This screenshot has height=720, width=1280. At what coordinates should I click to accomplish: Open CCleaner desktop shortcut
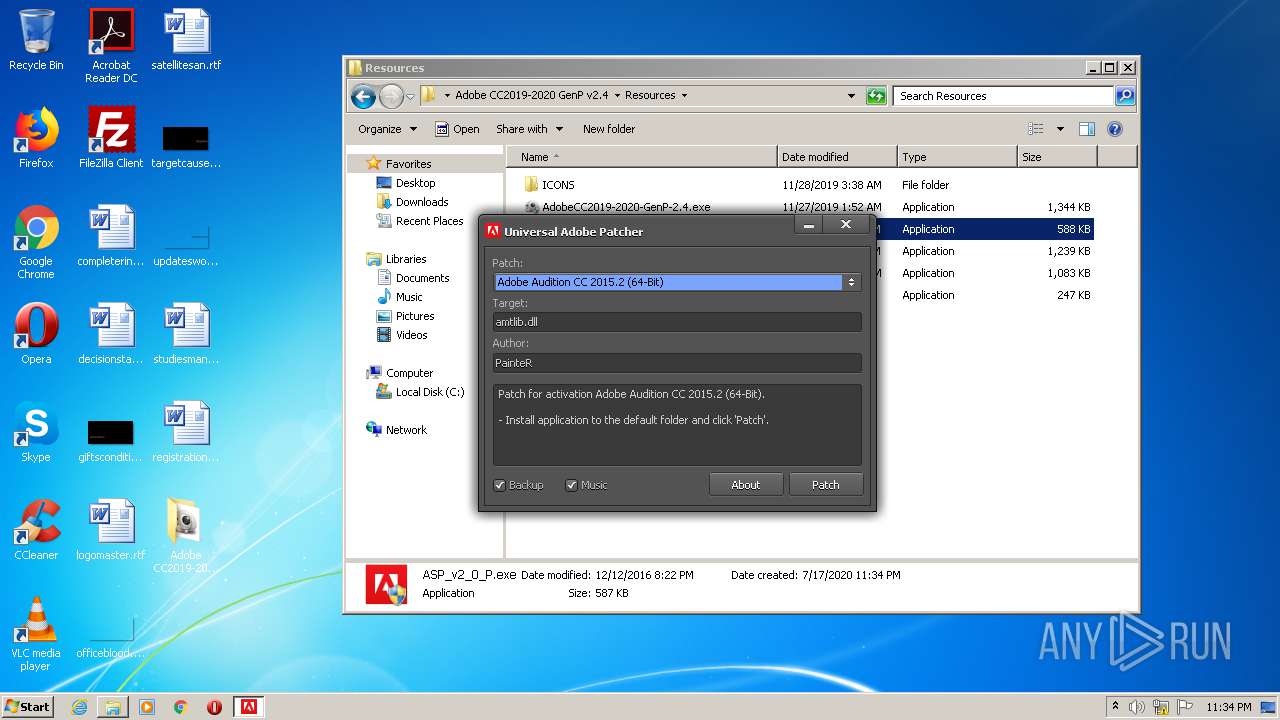[36, 530]
